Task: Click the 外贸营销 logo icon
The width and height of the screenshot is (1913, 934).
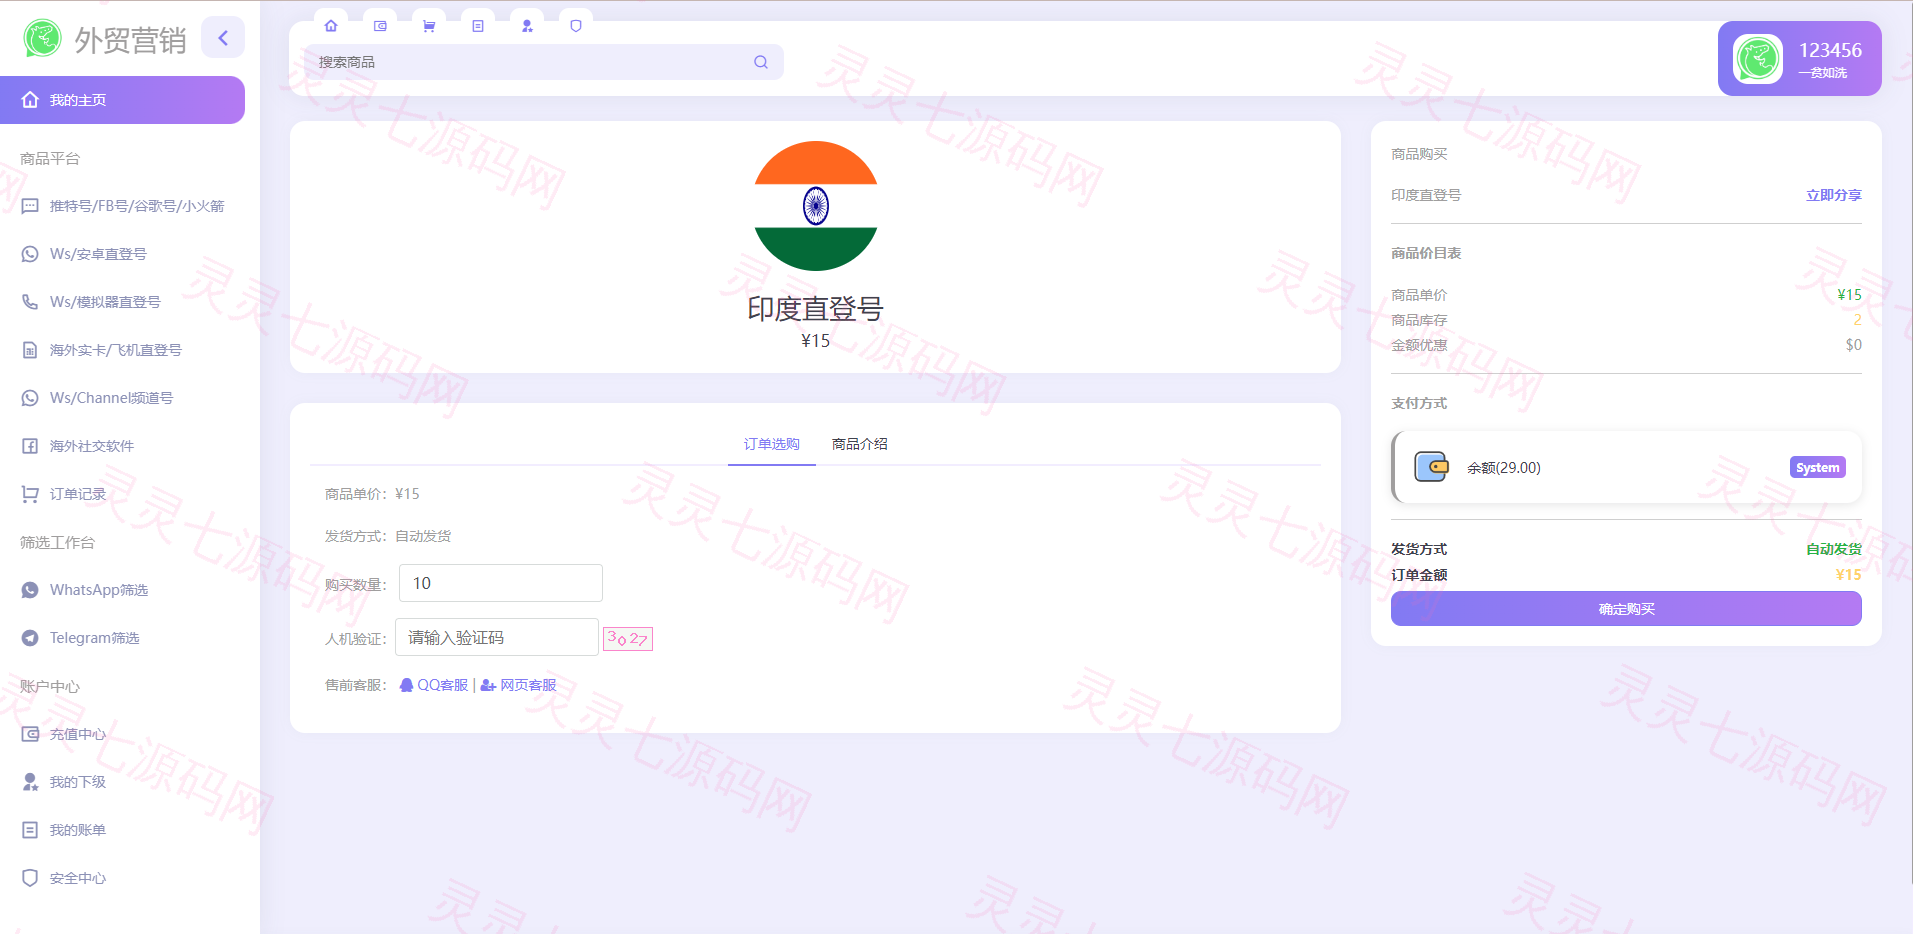Action: pyautogui.click(x=43, y=38)
